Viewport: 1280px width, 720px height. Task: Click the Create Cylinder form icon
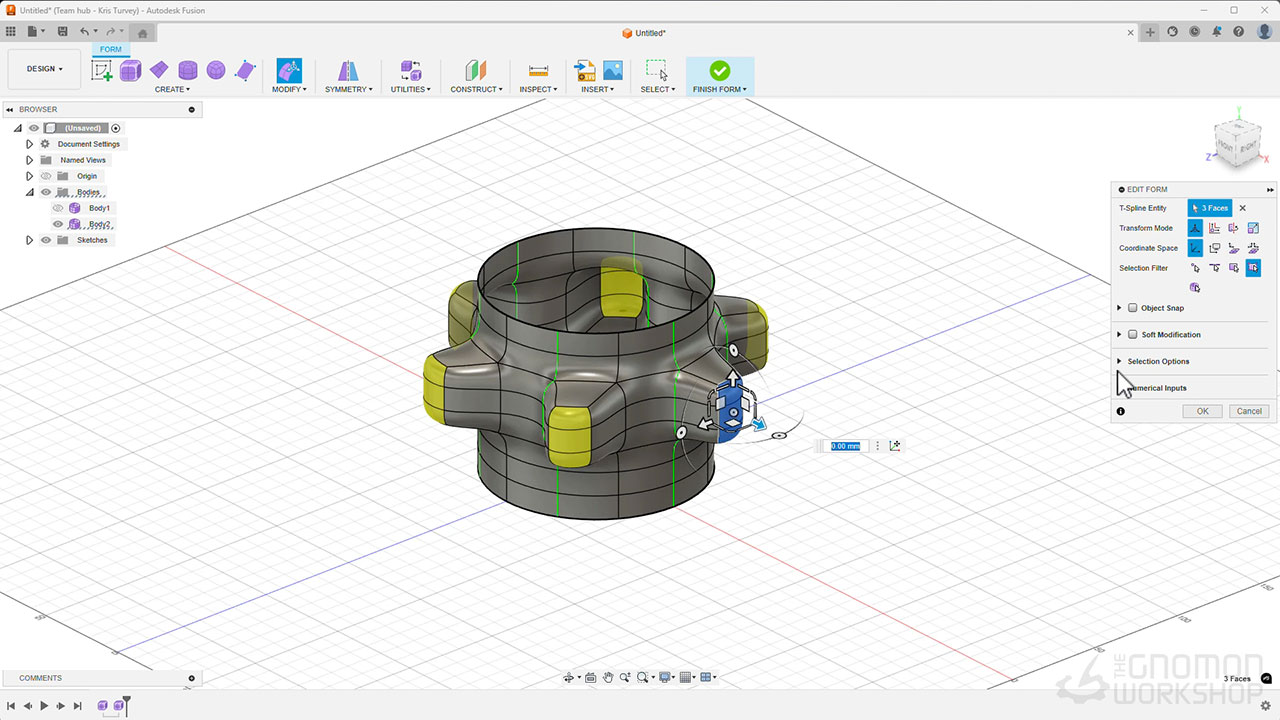188,70
